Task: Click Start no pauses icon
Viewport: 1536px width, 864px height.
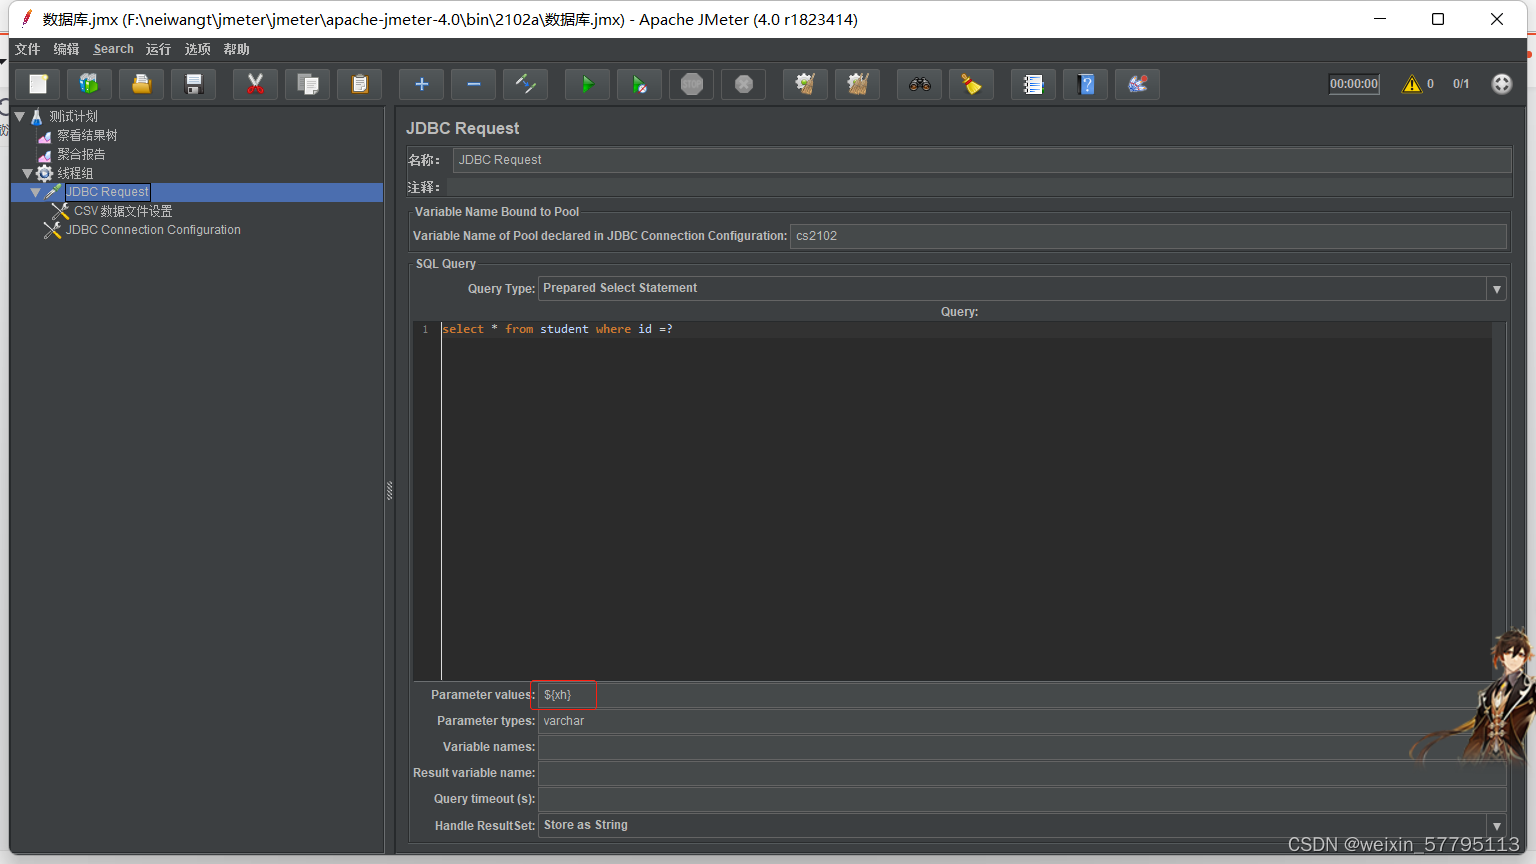Action: (640, 85)
